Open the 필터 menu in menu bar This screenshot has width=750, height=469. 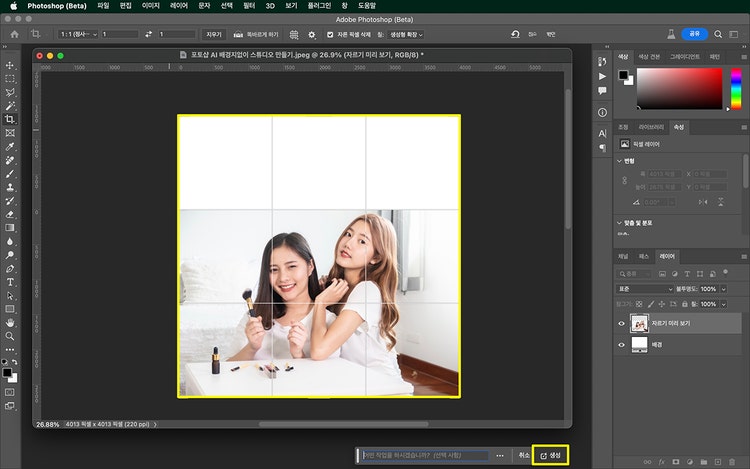(252, 6)
